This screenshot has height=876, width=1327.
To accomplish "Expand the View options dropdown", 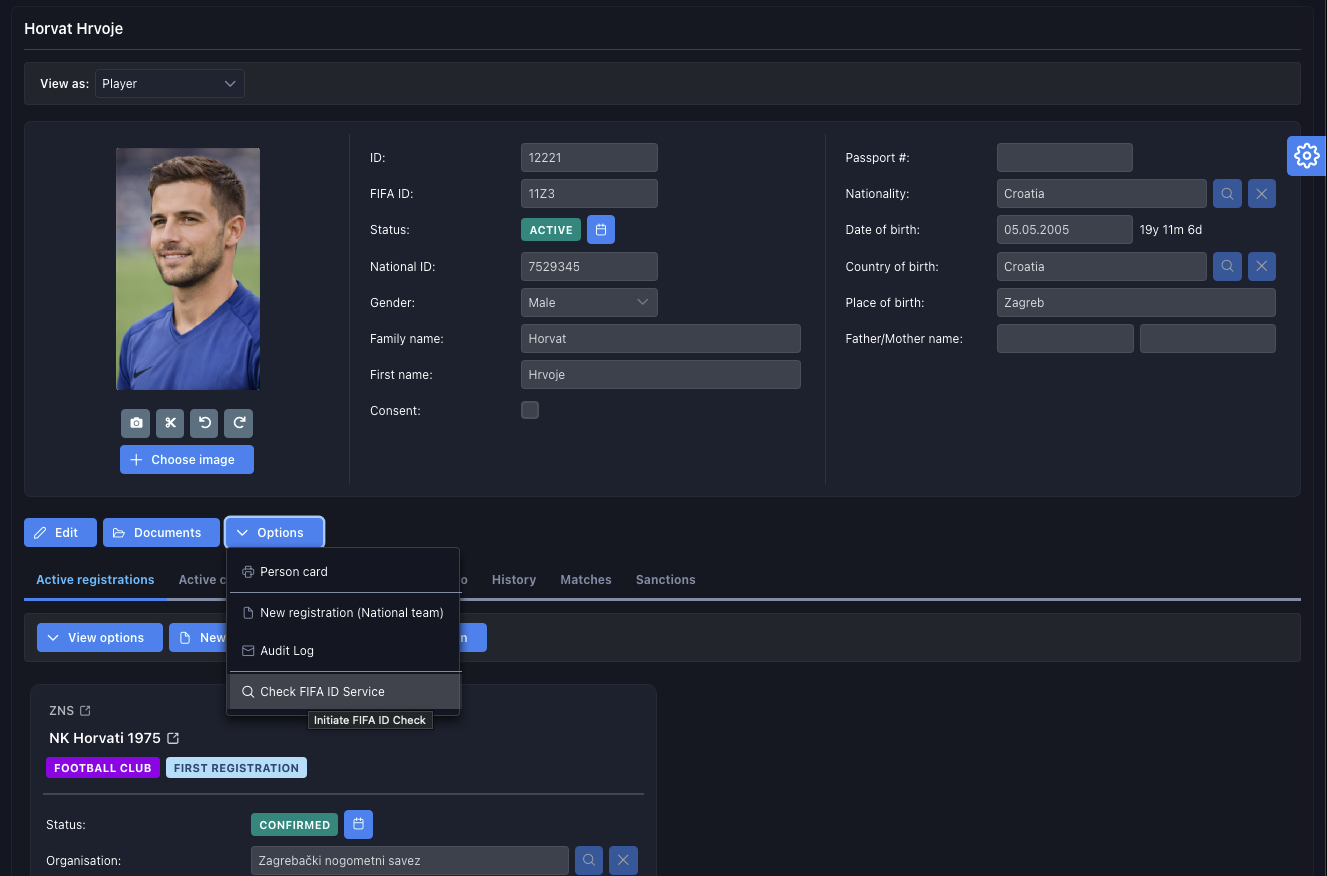I will coord(99,638).
